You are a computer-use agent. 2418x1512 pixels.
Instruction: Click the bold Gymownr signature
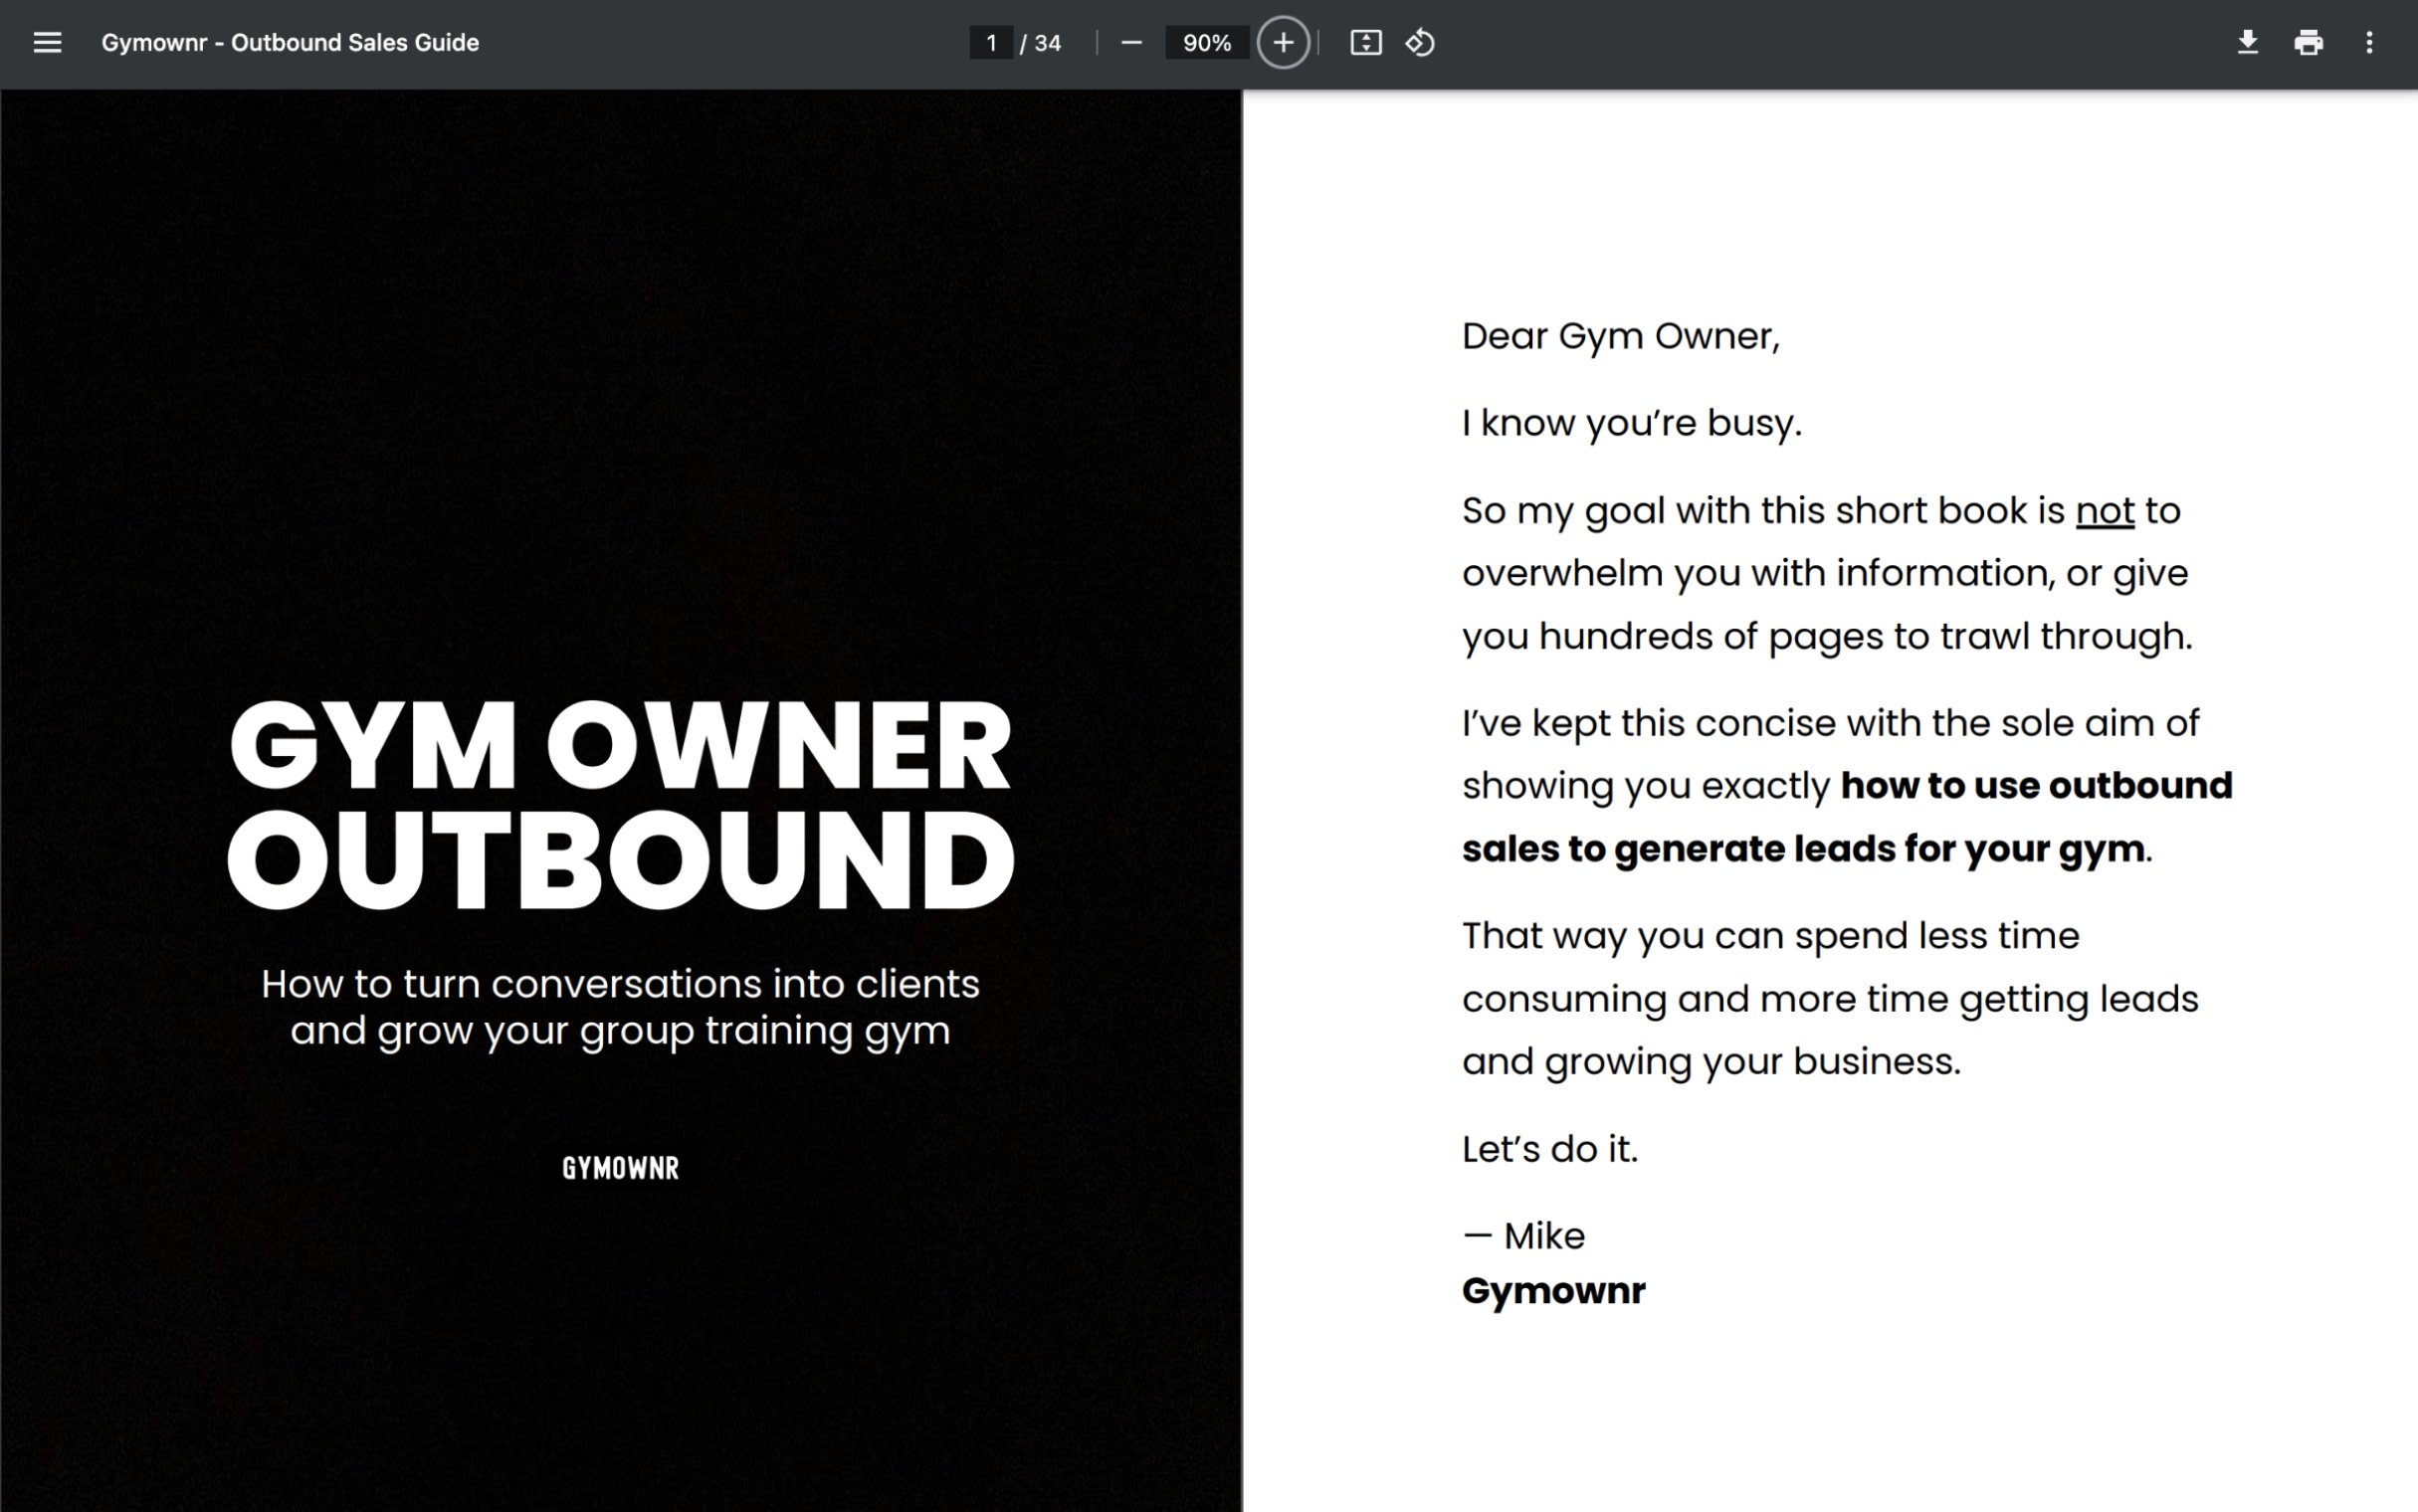tap(1553, 1290)
